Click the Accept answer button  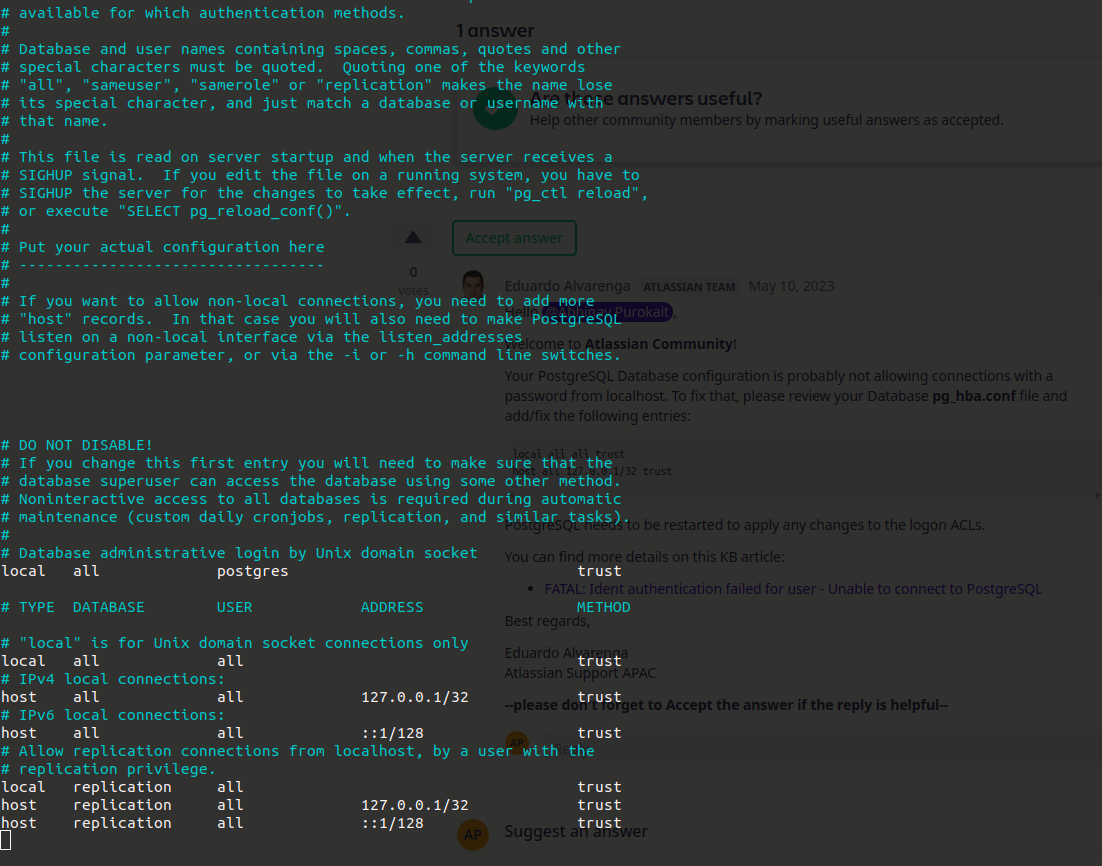tap(514, 238)
